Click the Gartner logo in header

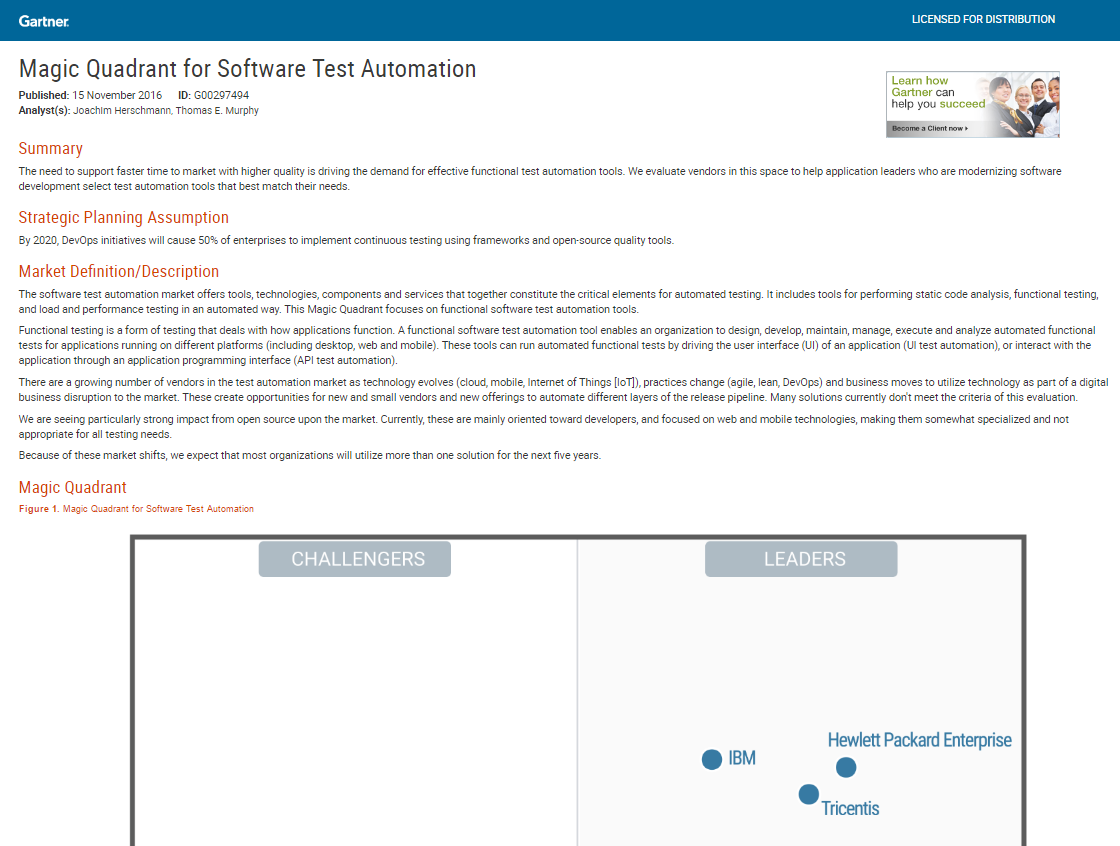coord(44,21)
